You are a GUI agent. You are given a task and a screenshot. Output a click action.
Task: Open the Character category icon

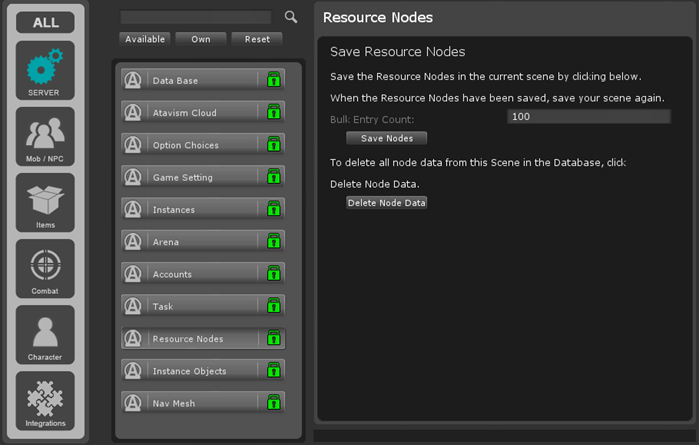click(x=45, y=334)
